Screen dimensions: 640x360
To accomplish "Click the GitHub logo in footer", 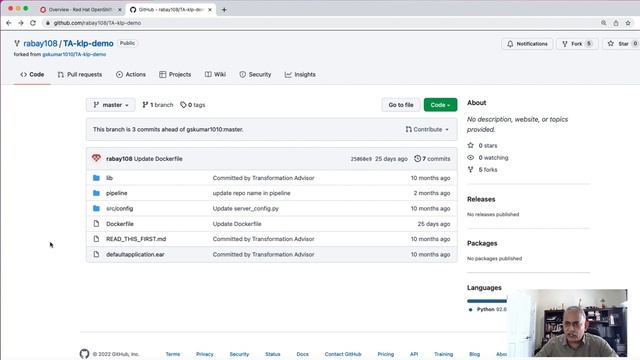I will [x=84, y=354].
